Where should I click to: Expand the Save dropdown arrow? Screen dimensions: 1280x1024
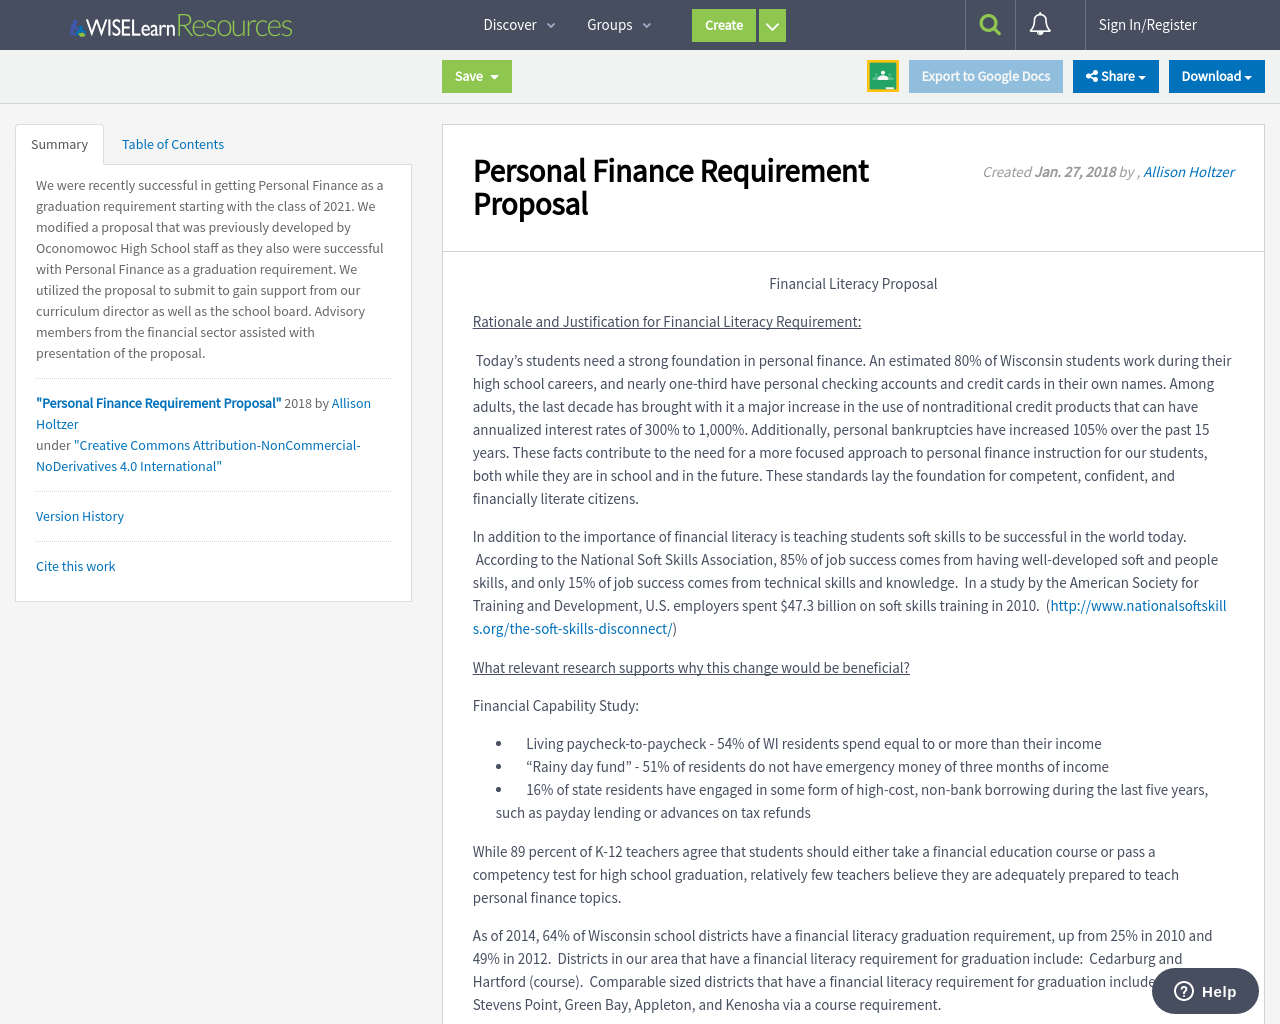(x=497, y=76)
